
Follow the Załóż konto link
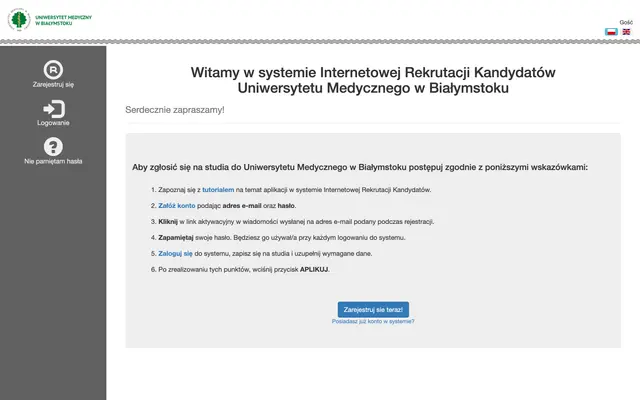[177, 206]
